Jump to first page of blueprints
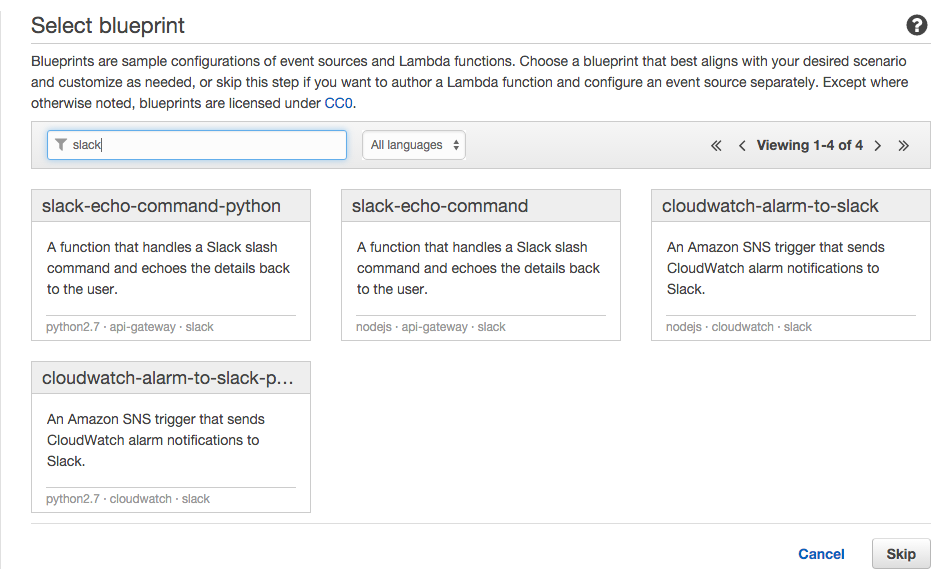951x587 pixels. pyautogui.click(x=716, y=146)
